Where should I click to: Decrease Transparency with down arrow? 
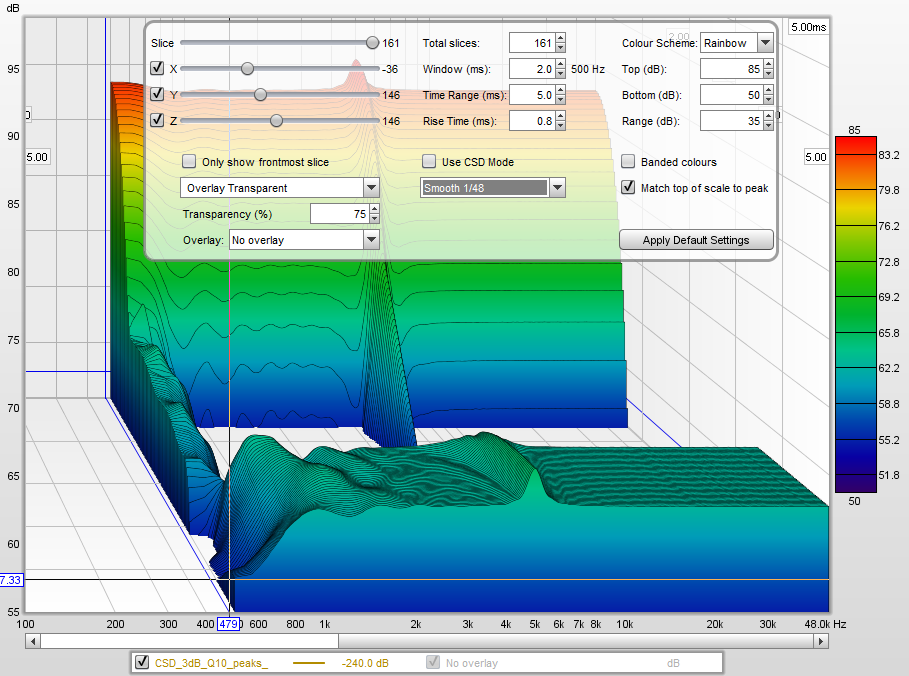point(374,219)
